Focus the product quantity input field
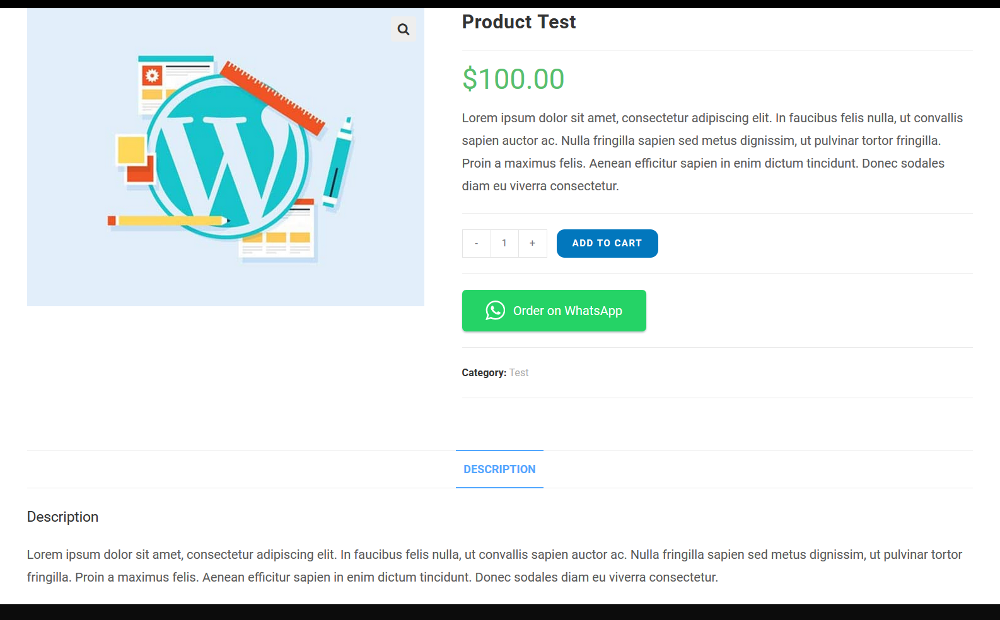1000x620 pixels. coord(504,244)
